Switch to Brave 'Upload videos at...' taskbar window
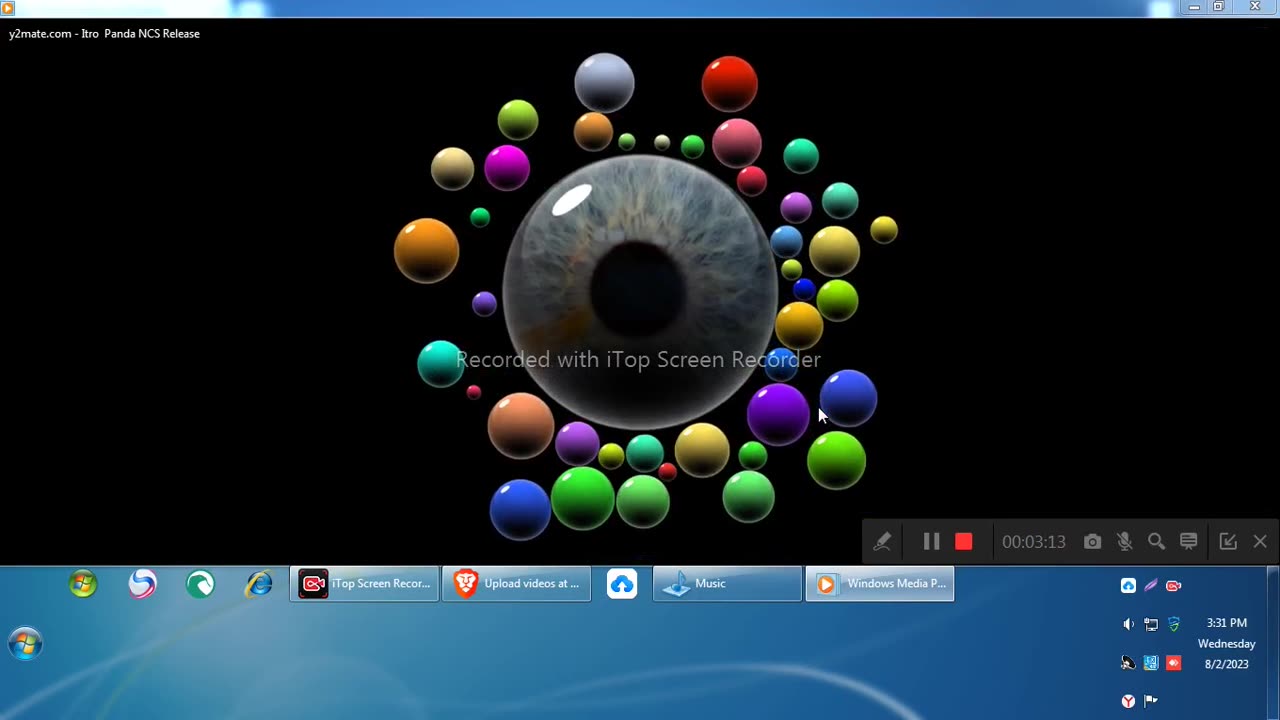Screen dimensions: 1280x720 pyautogui.click(x=517, y=584)
